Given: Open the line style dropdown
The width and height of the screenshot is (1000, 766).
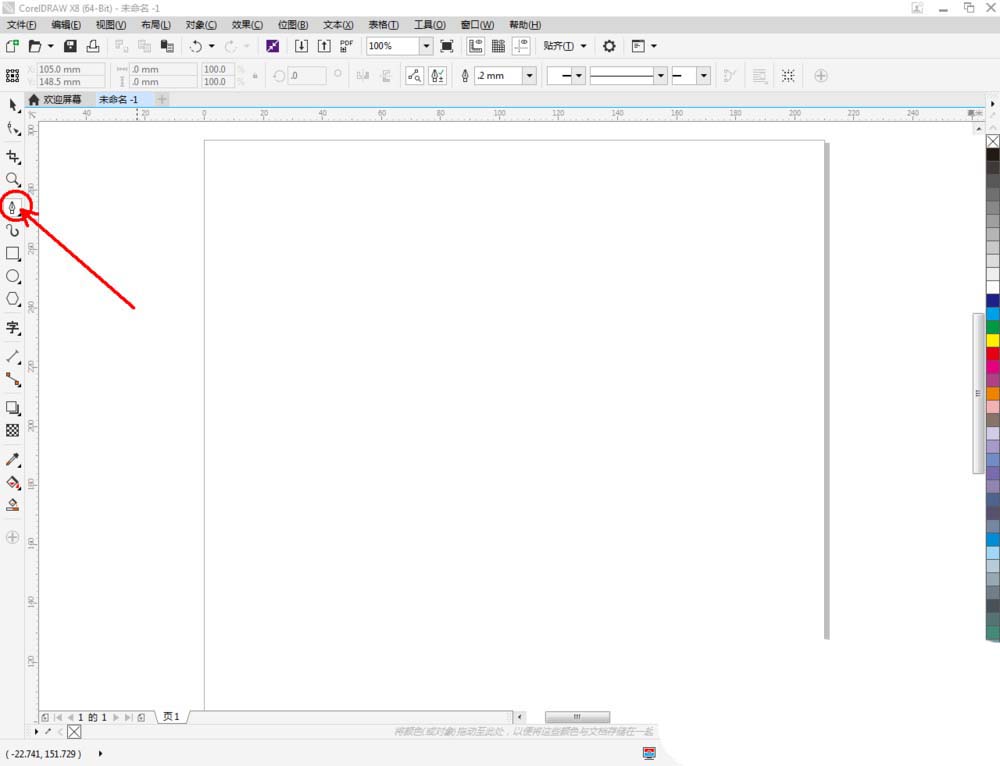Looking at the screenshot, I should (x=661, y=75).
